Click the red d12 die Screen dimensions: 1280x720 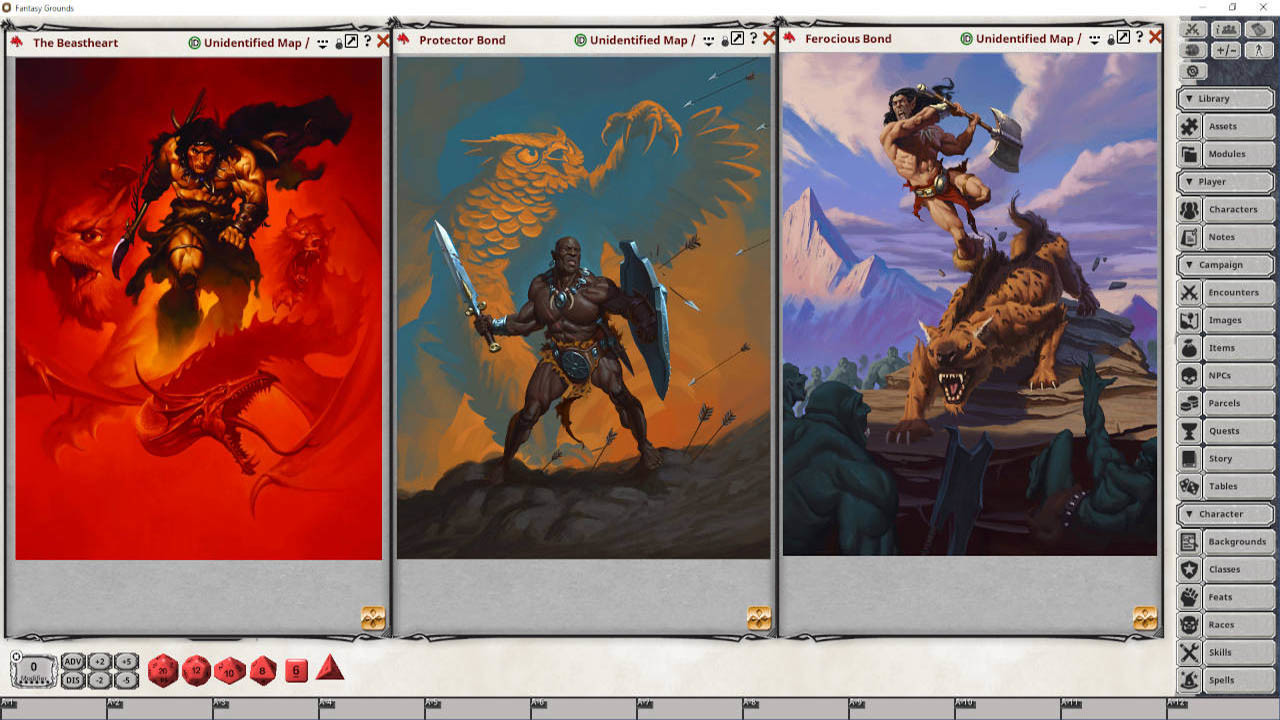[x=196, y=670]
